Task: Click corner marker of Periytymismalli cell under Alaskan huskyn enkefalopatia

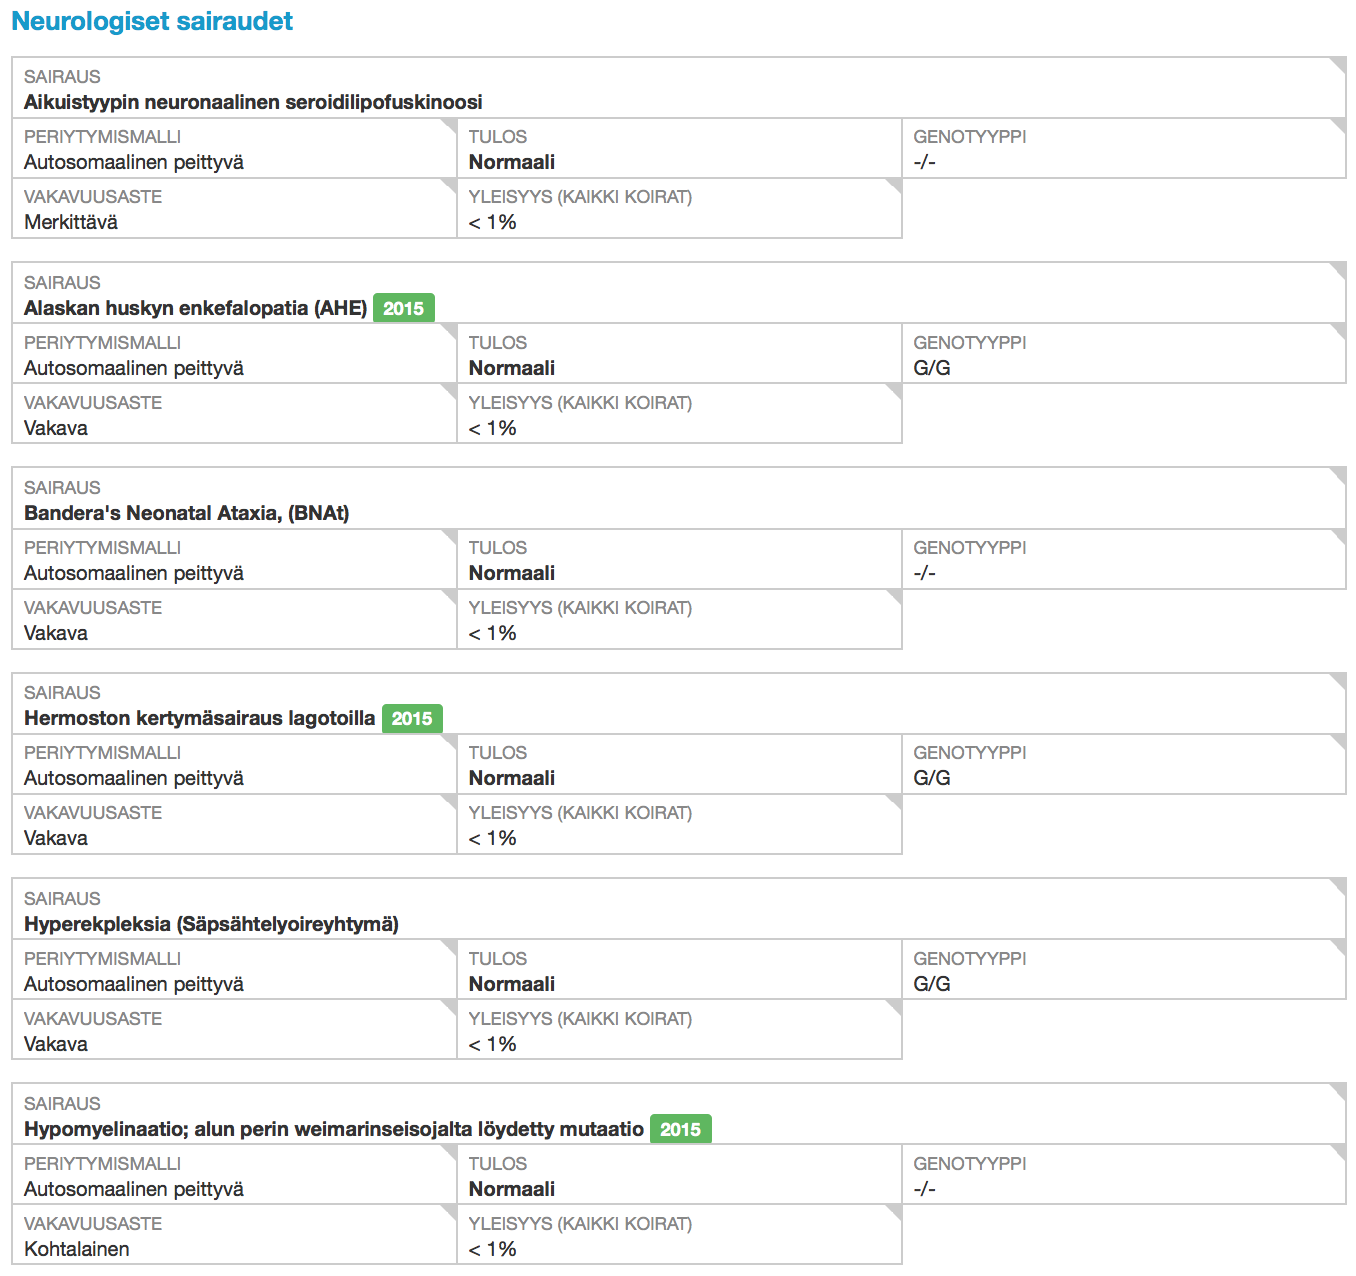Action: point(449,331)
